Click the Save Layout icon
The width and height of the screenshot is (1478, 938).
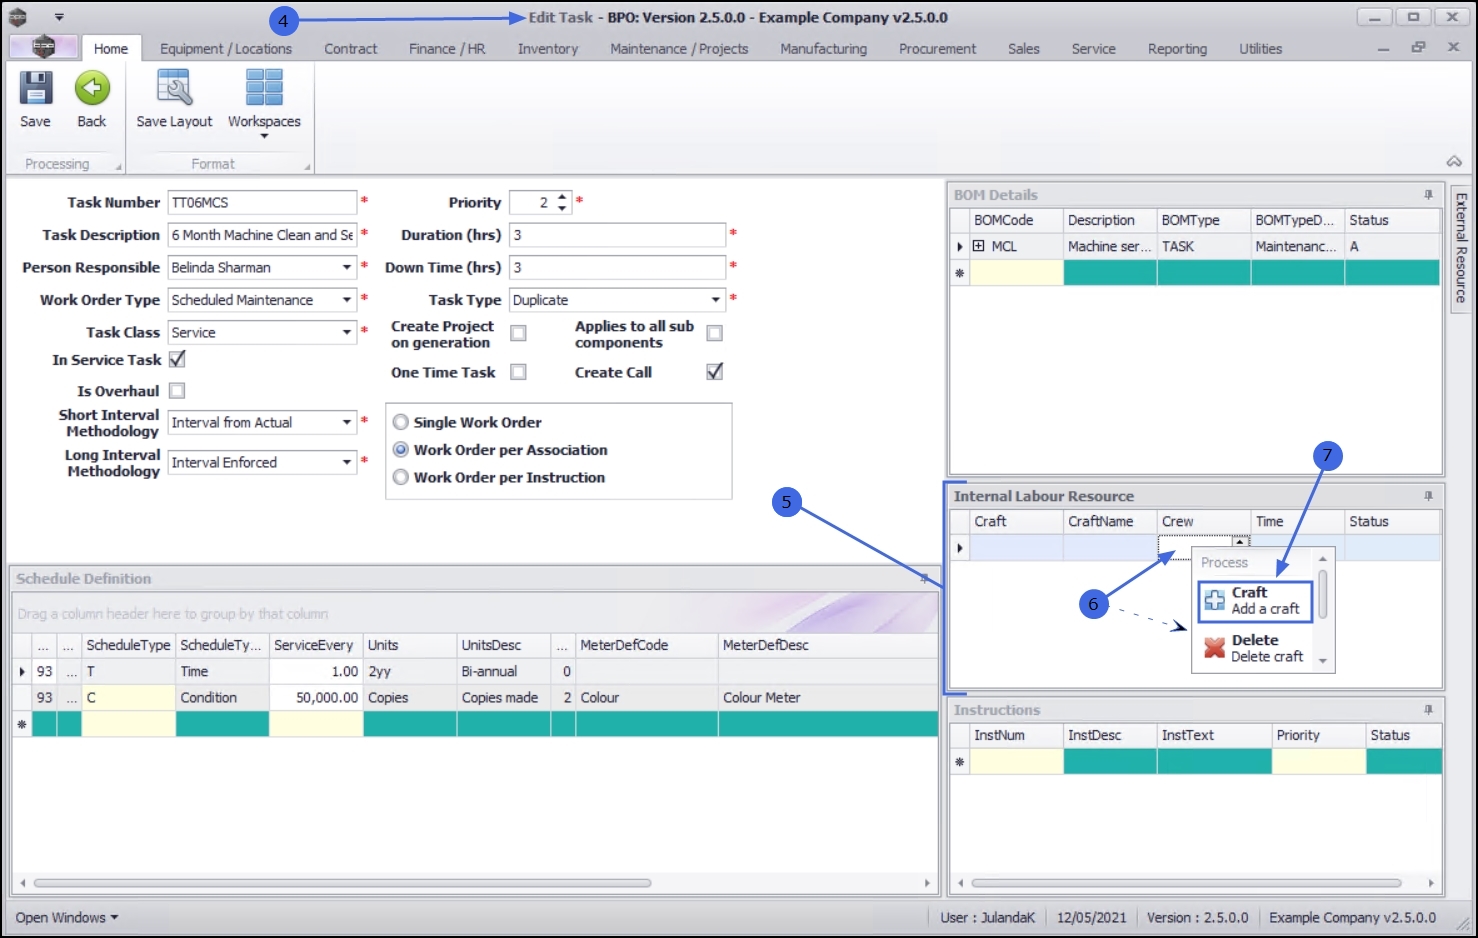[x=174, y=88]
